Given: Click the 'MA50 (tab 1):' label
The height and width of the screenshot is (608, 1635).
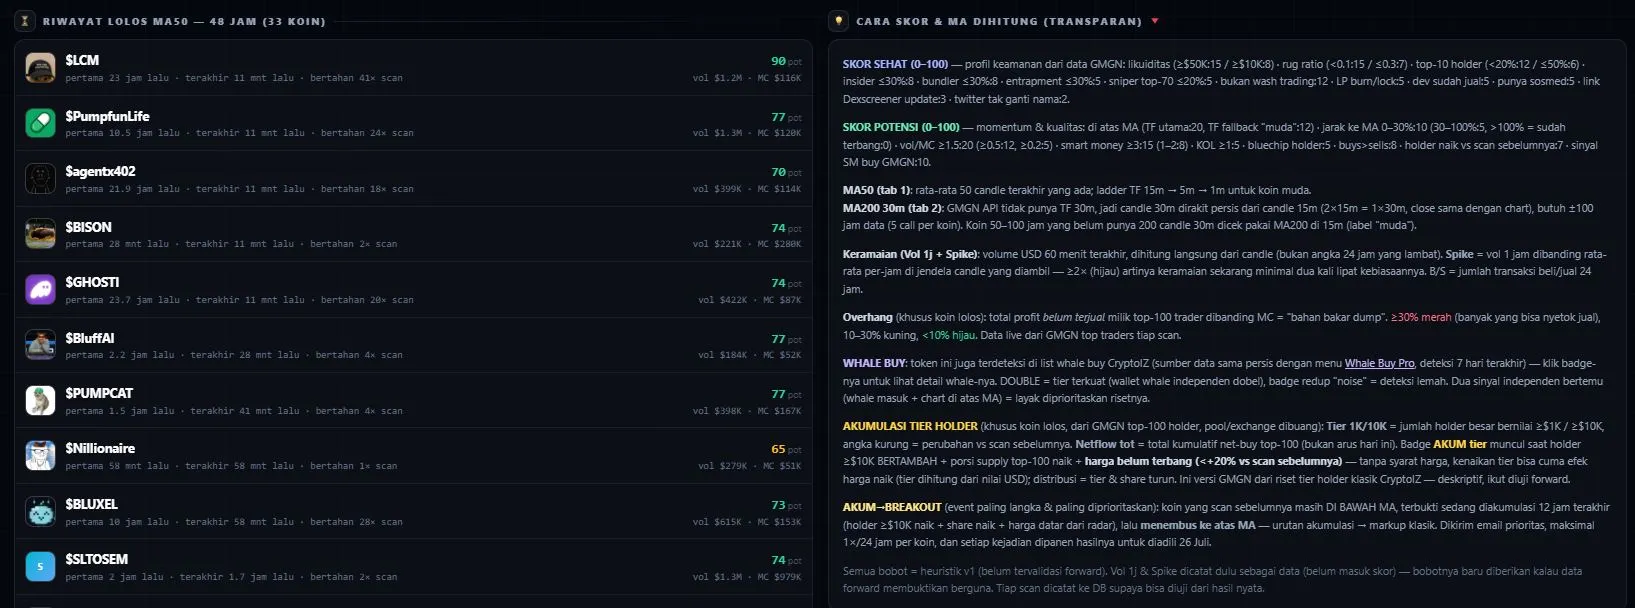Looking at the screenshot, I should click(877, 190).
